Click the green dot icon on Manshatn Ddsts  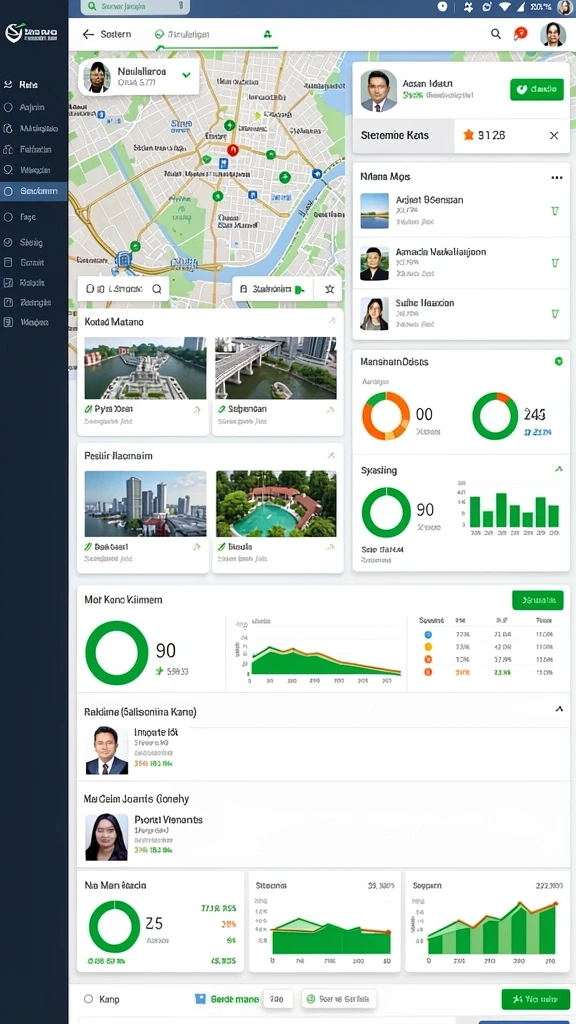[558, 361]
